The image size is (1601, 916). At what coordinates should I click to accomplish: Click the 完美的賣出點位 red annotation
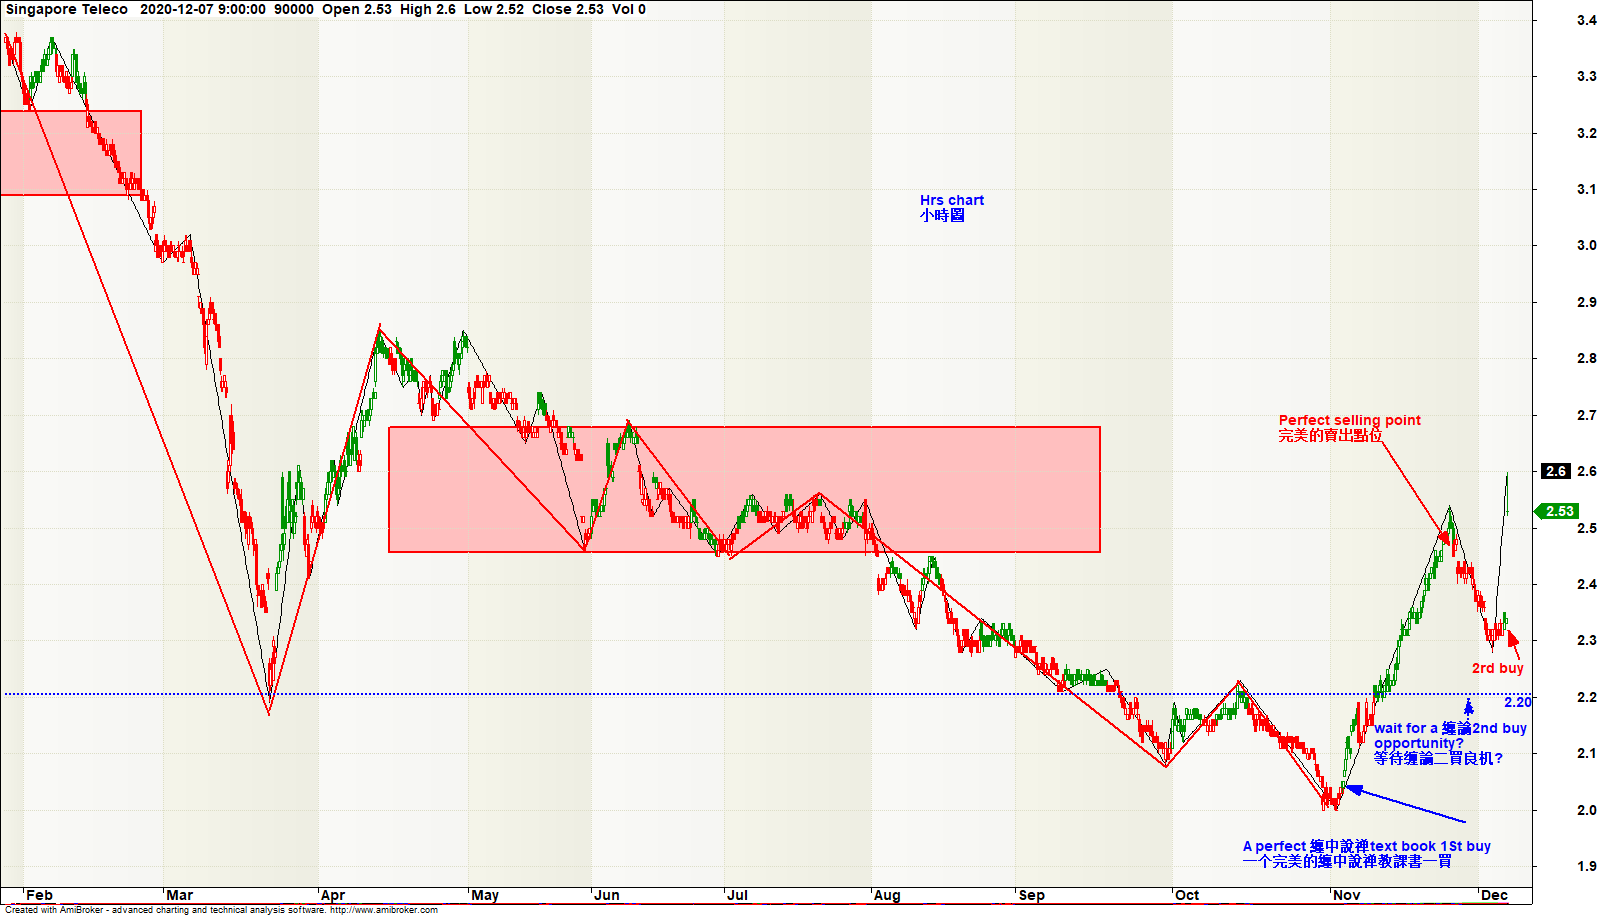click(x=1330, y=435)
